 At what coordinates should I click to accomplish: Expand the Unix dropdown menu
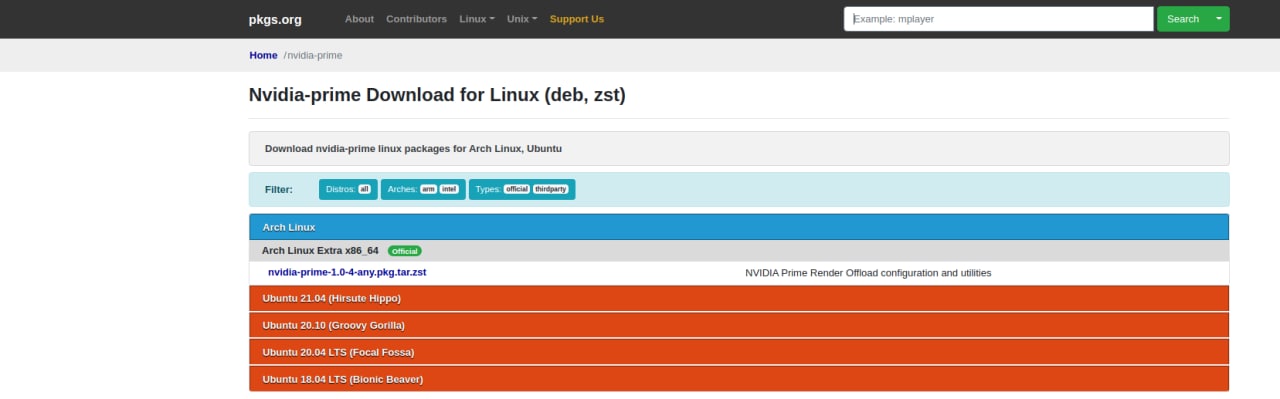(522, 19)
